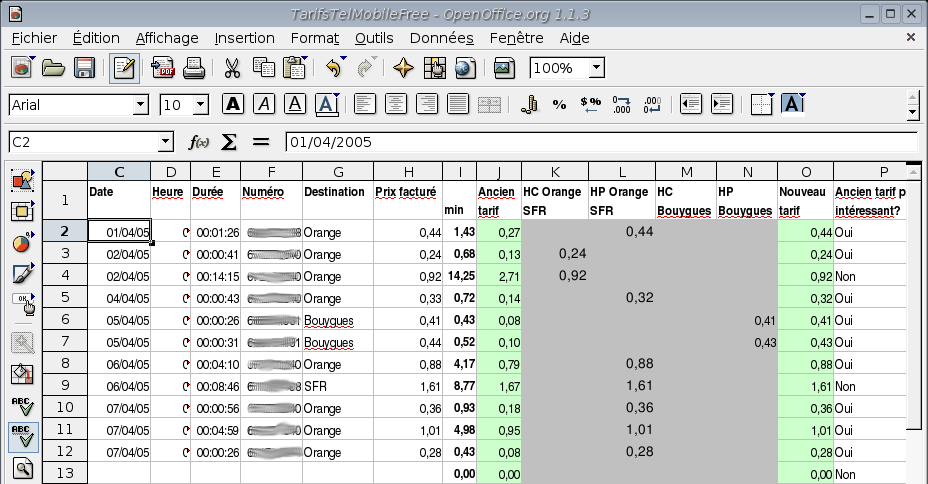
Task: Align cell content left
Action: (365, 105)
